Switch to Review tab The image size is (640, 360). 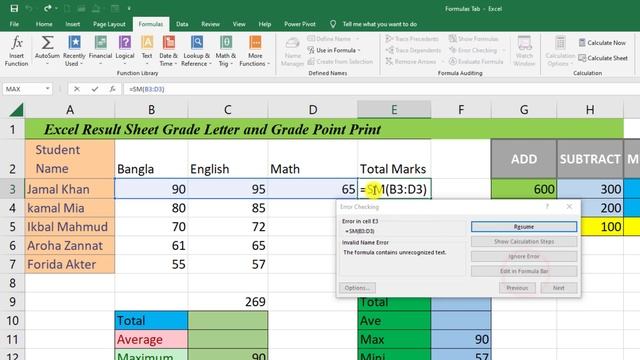[x=210, y=24]
